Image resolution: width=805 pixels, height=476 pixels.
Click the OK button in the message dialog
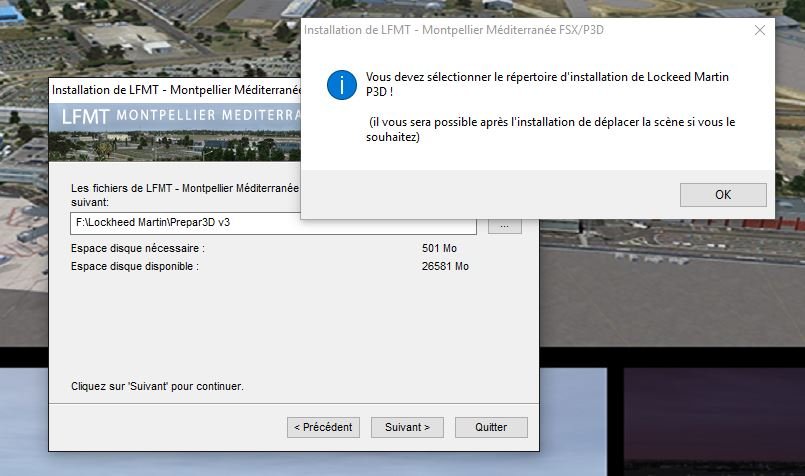[722, 195]
